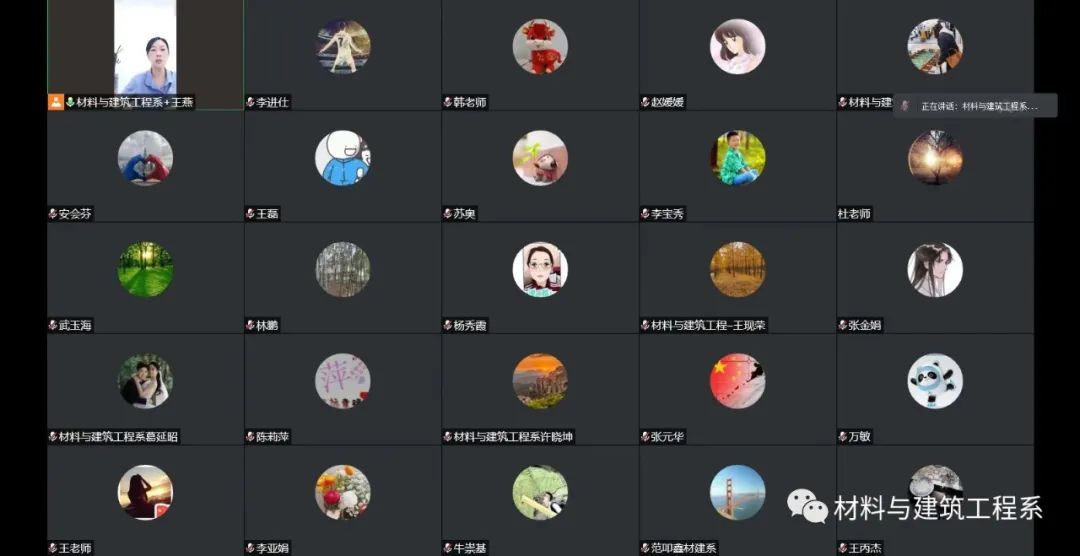
Task: Click active green microphone icon for 王燕
Action: coord(70,103)
